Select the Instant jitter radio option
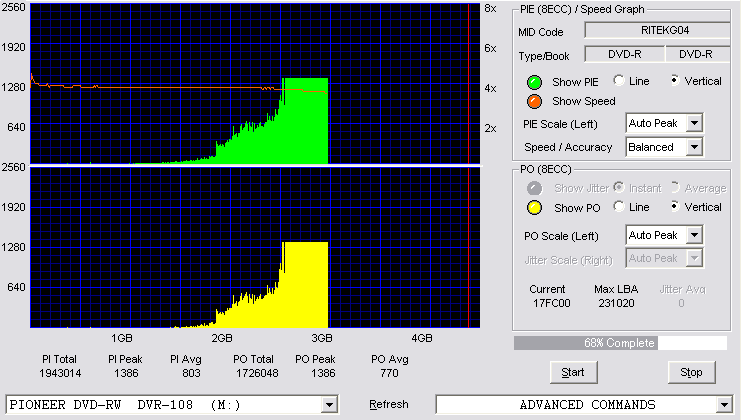742x420 pixels. (x=618, y=187)
